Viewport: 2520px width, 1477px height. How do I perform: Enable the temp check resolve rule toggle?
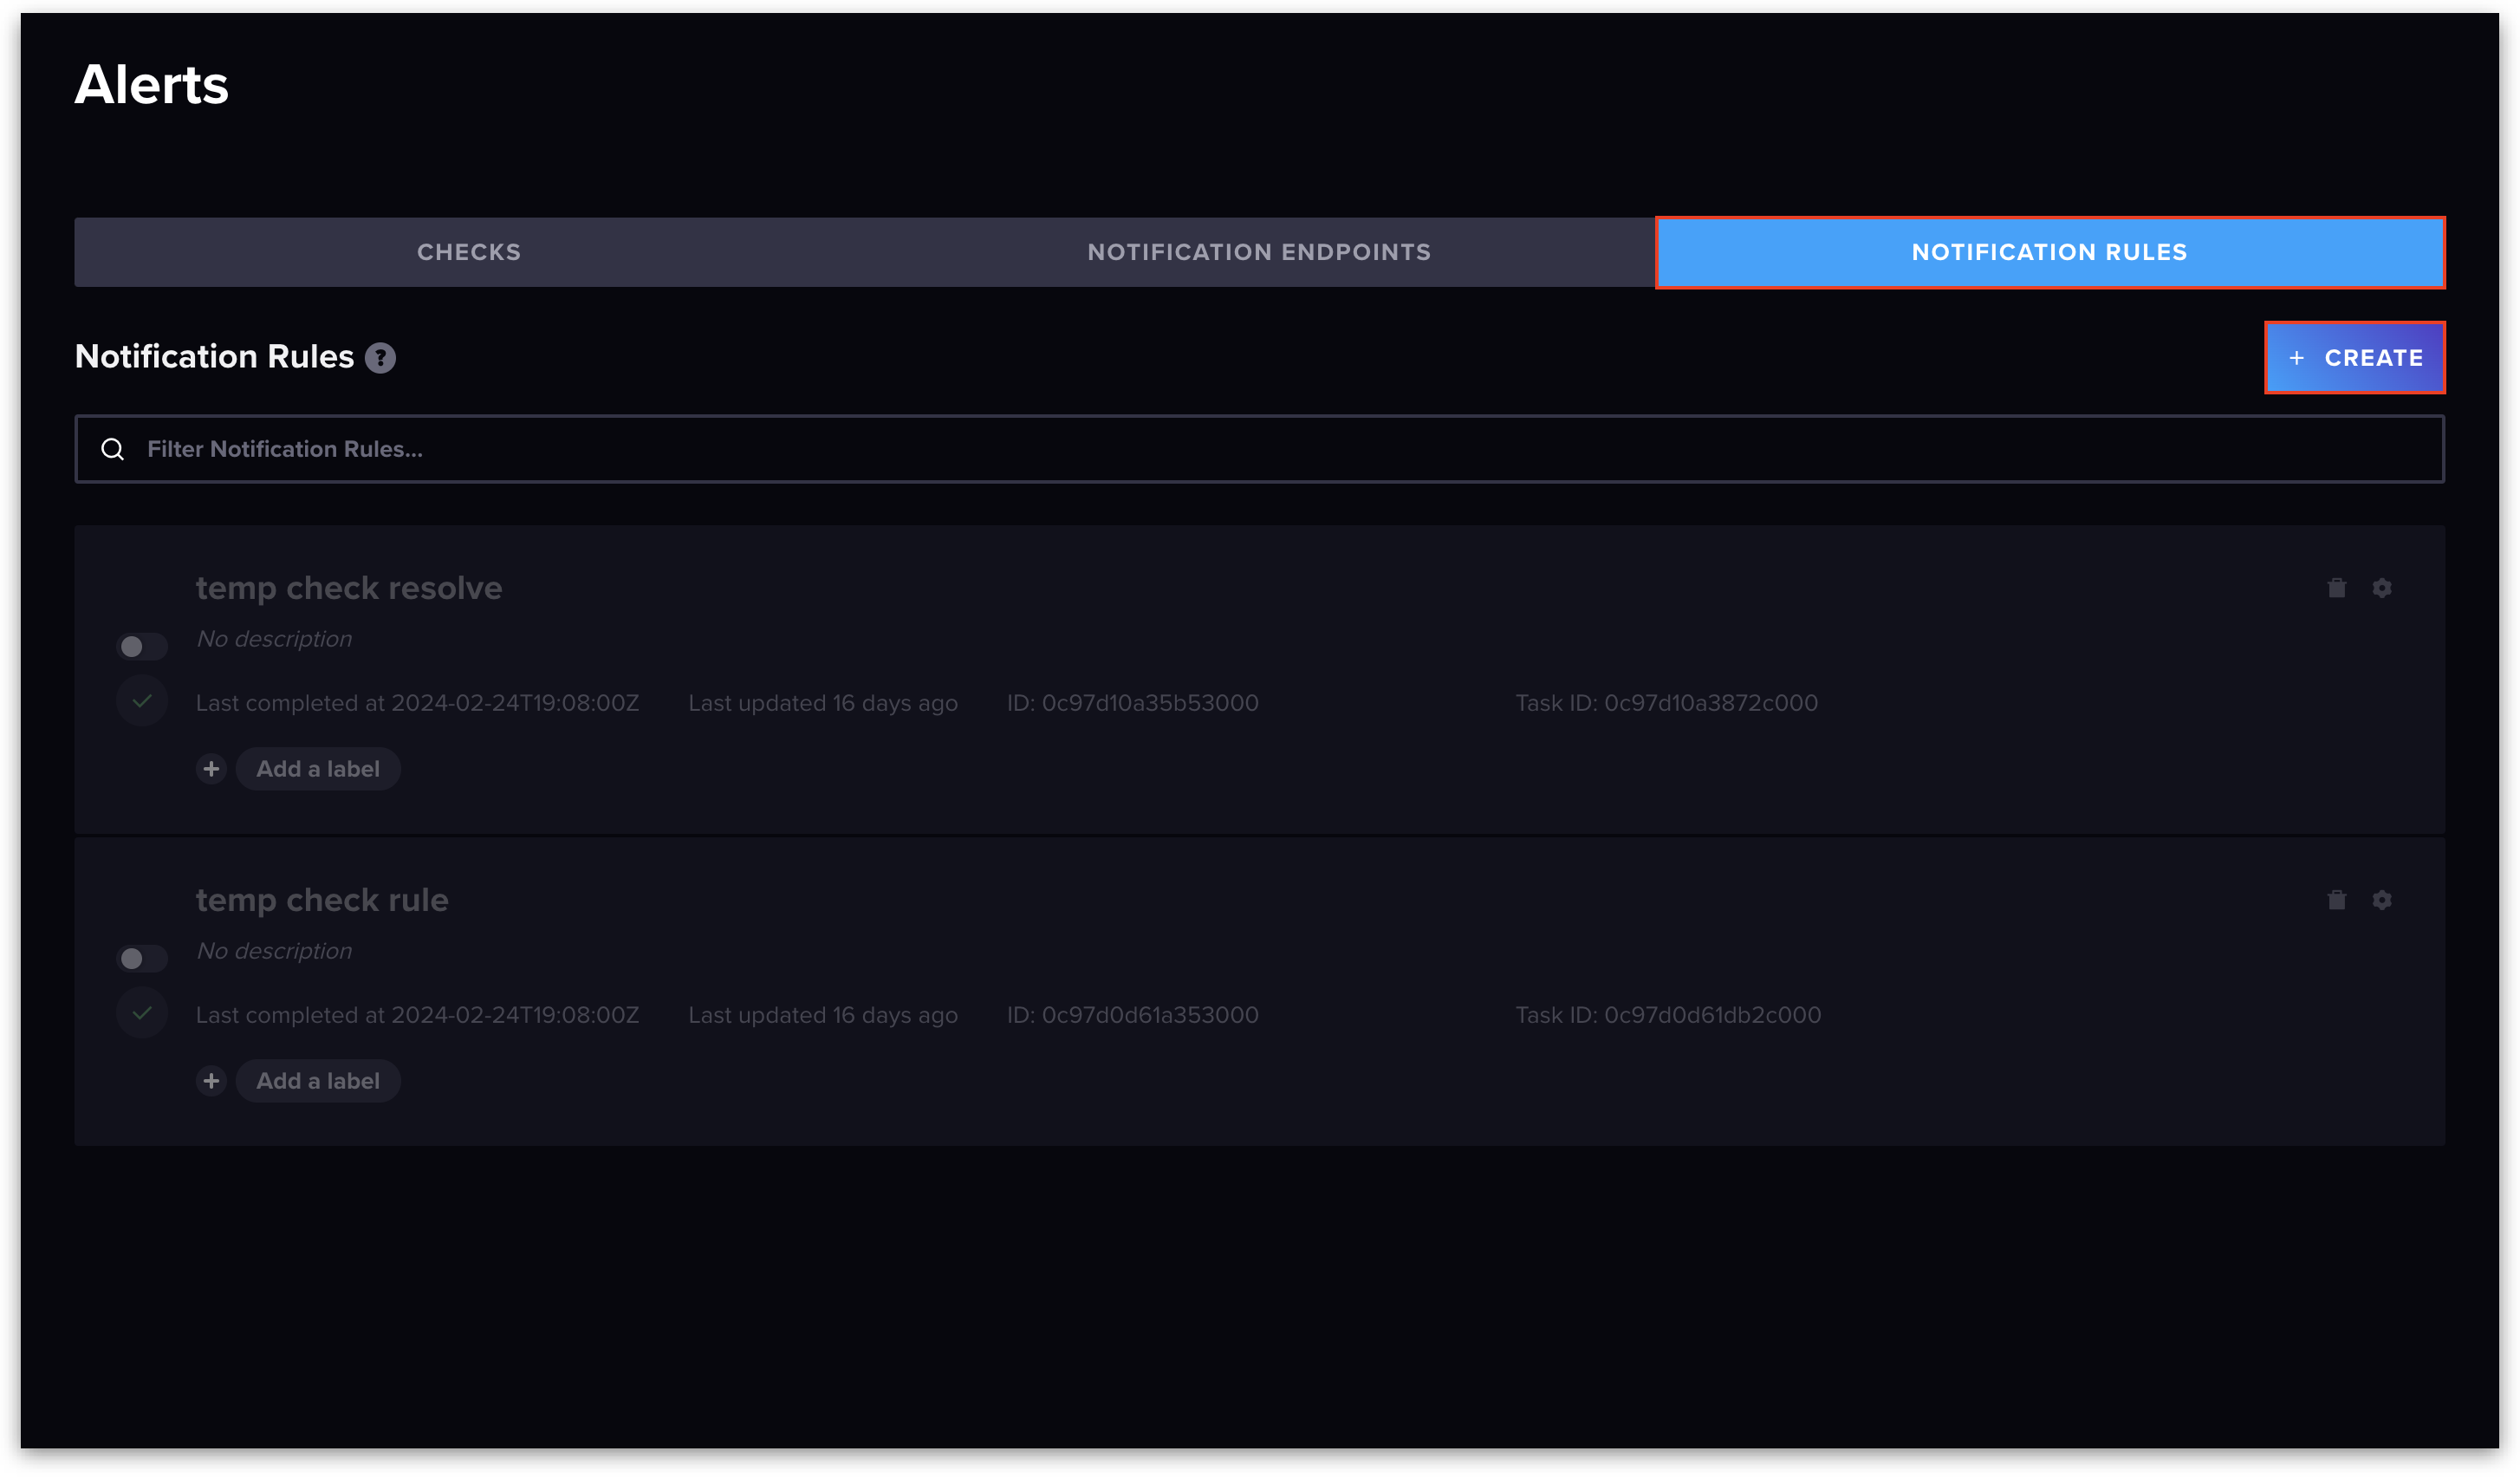tap(142, 647)
